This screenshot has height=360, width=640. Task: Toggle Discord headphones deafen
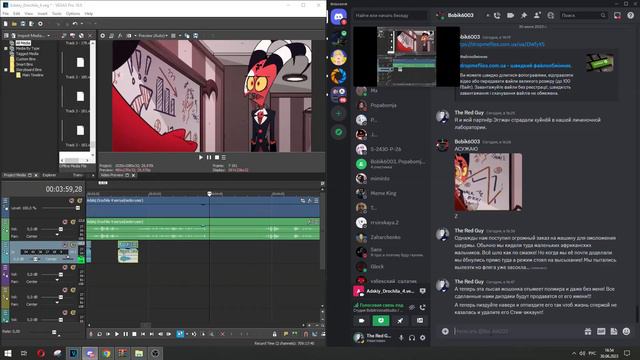click(412, 338)
